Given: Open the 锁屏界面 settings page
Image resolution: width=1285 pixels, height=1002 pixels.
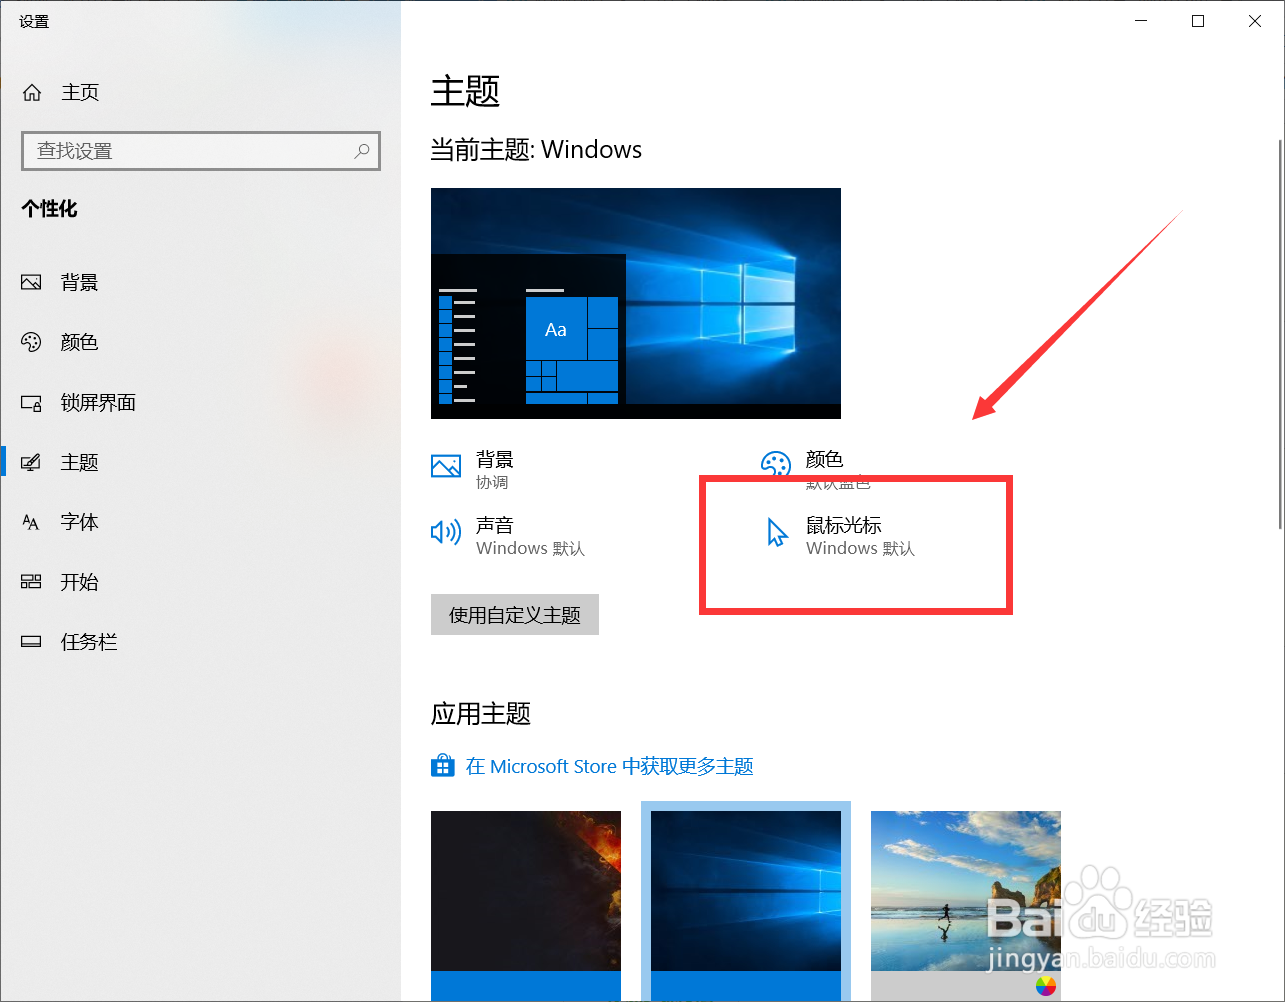Looking at the screenshot, I should [x=98, y=403].
